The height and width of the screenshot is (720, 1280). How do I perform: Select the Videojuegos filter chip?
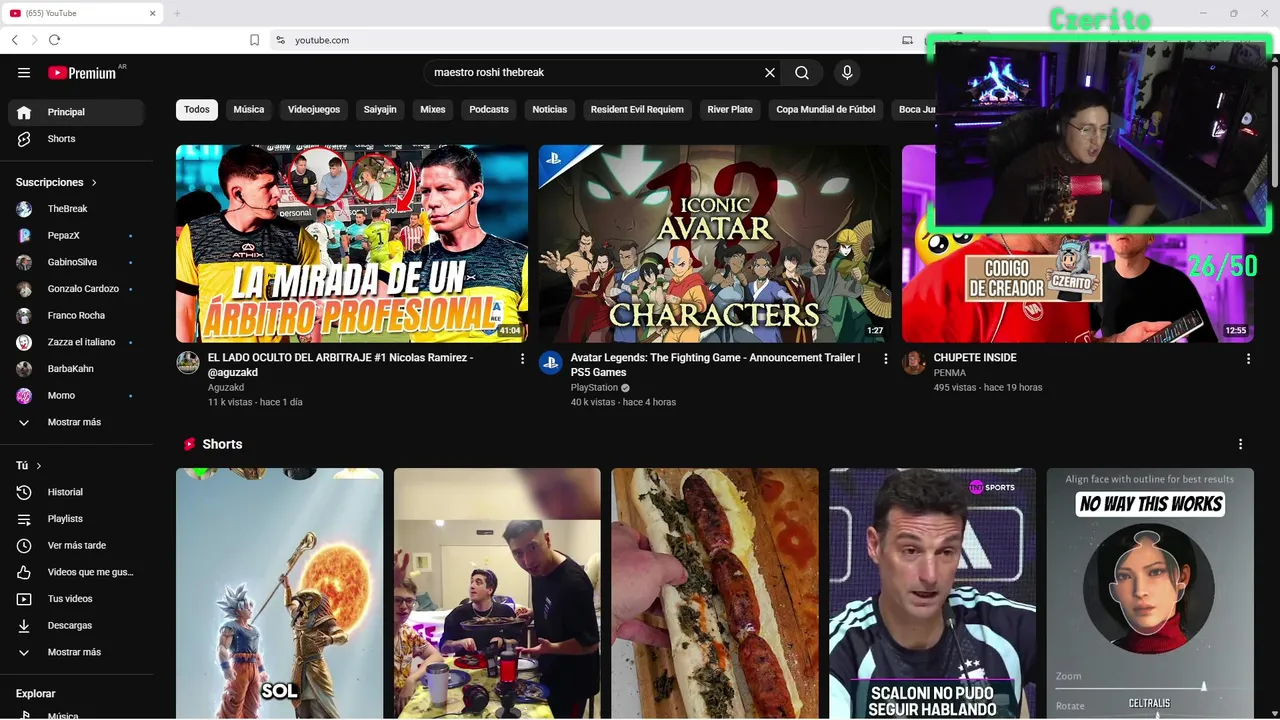point(314,109)
